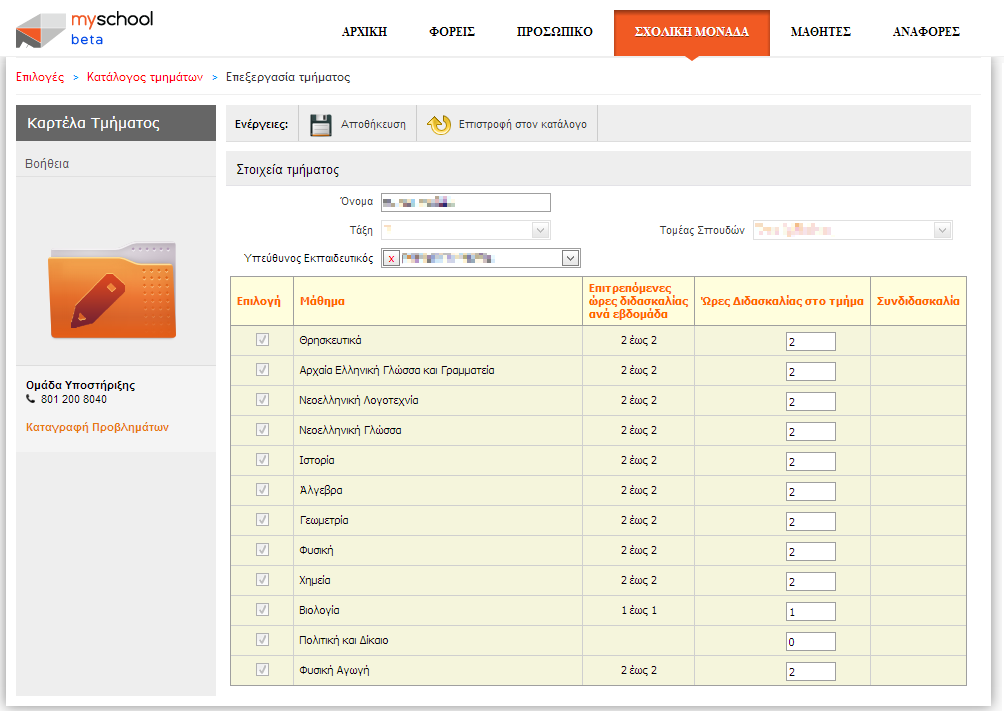Screen dimensions: 1004x711
Task: Open the ΦΟΡΕΙΣ menu
Action: 452,31
